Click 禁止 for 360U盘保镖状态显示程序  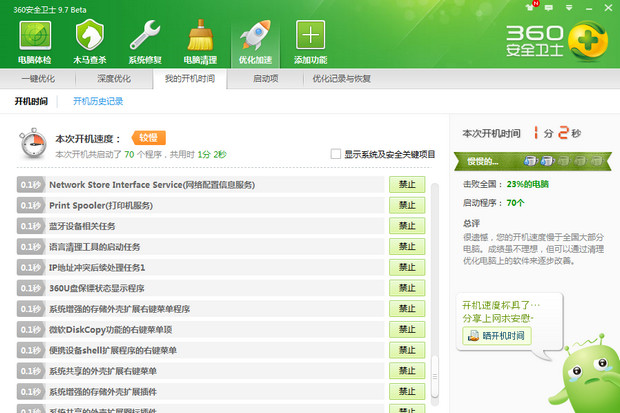(x=406, y=288)
